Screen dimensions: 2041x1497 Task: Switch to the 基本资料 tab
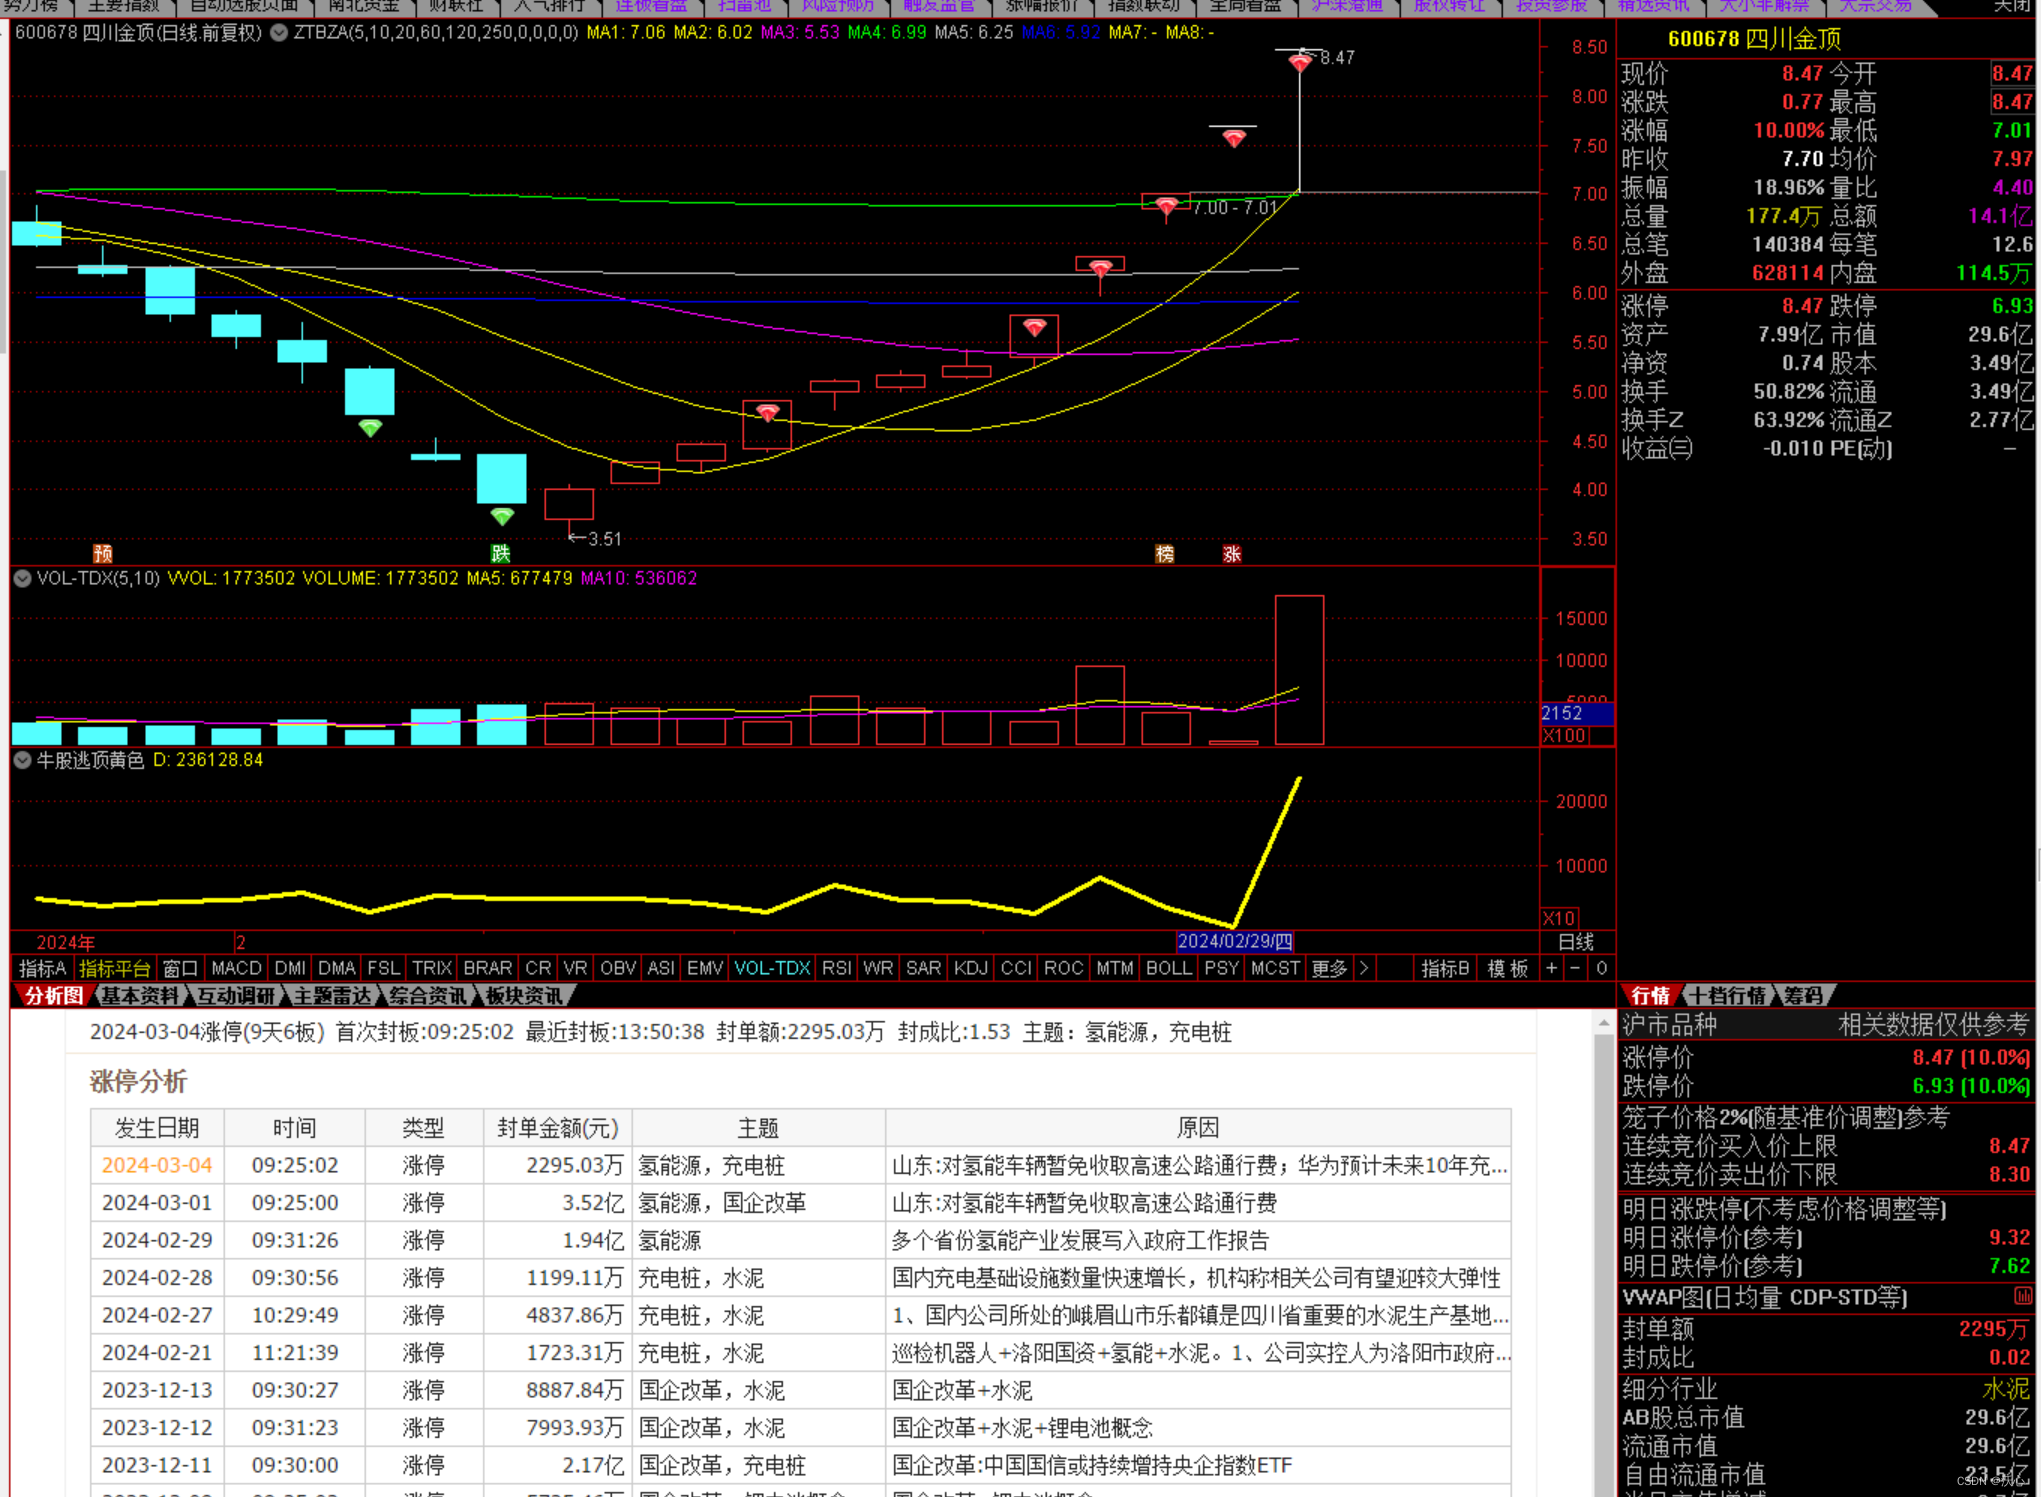pos(139,996)
